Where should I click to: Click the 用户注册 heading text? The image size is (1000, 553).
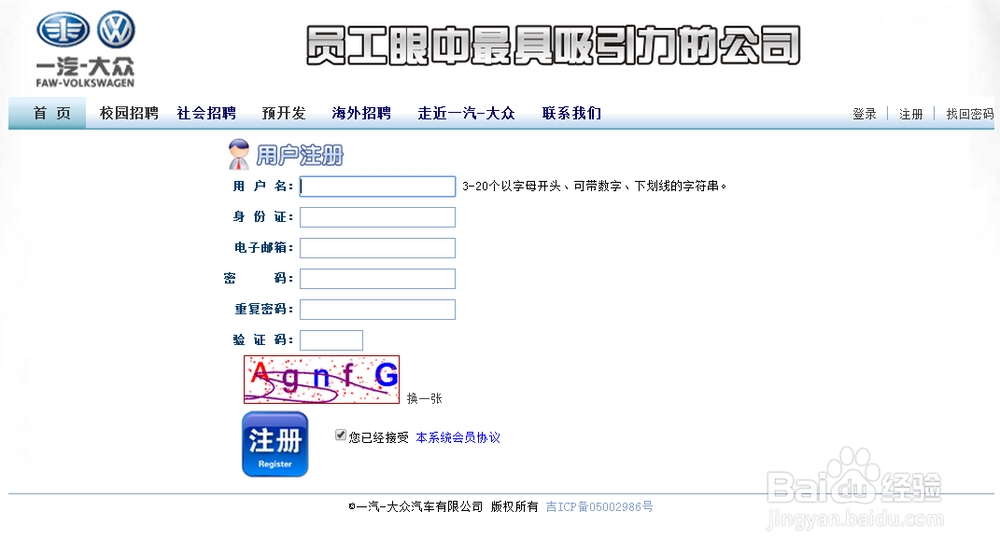299,155
